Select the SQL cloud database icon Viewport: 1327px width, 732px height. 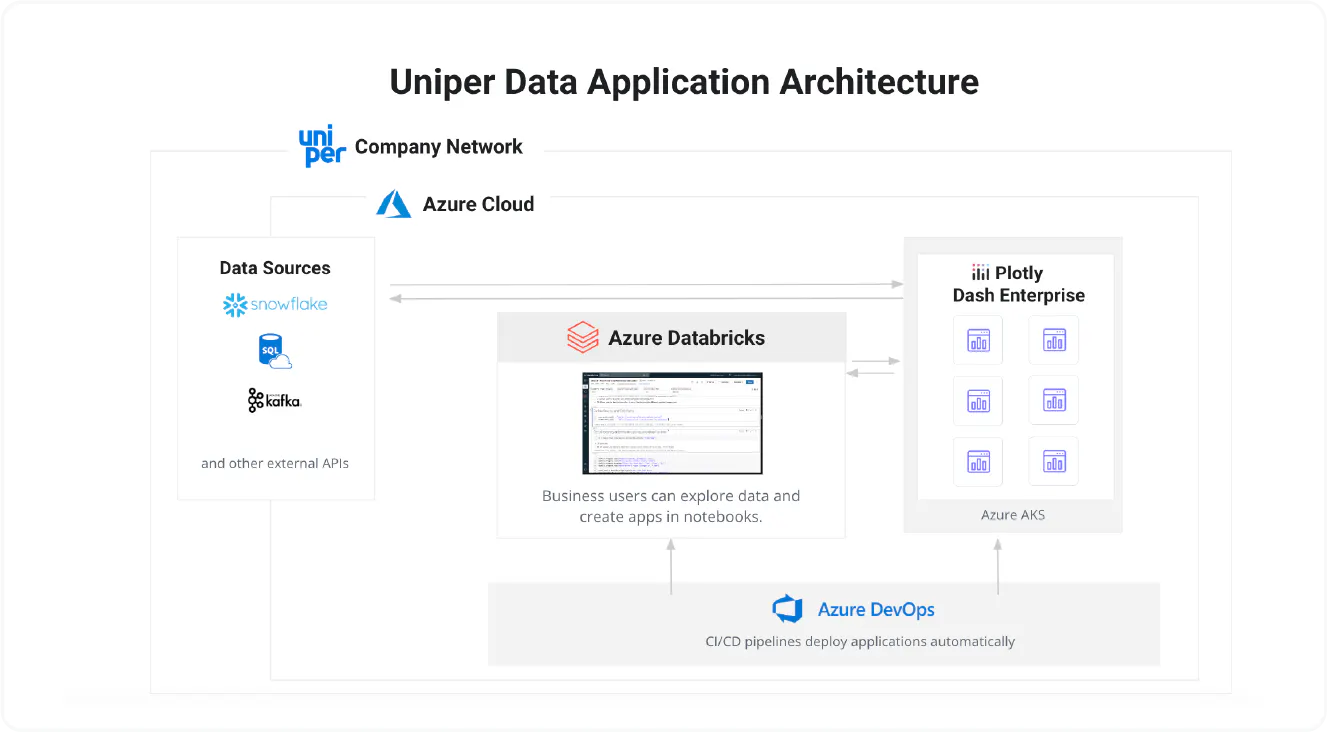click(x=275, y=352)
